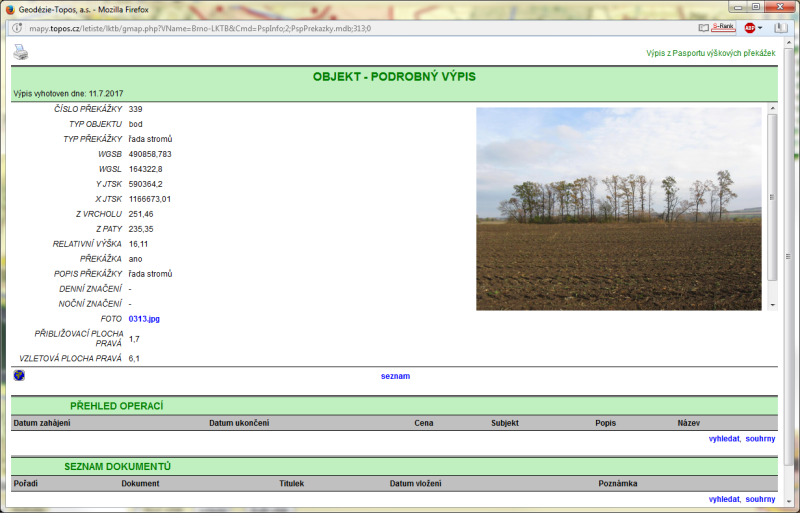
Task: Click the tree row obstacle photo
Action: (x=618, y=209)
